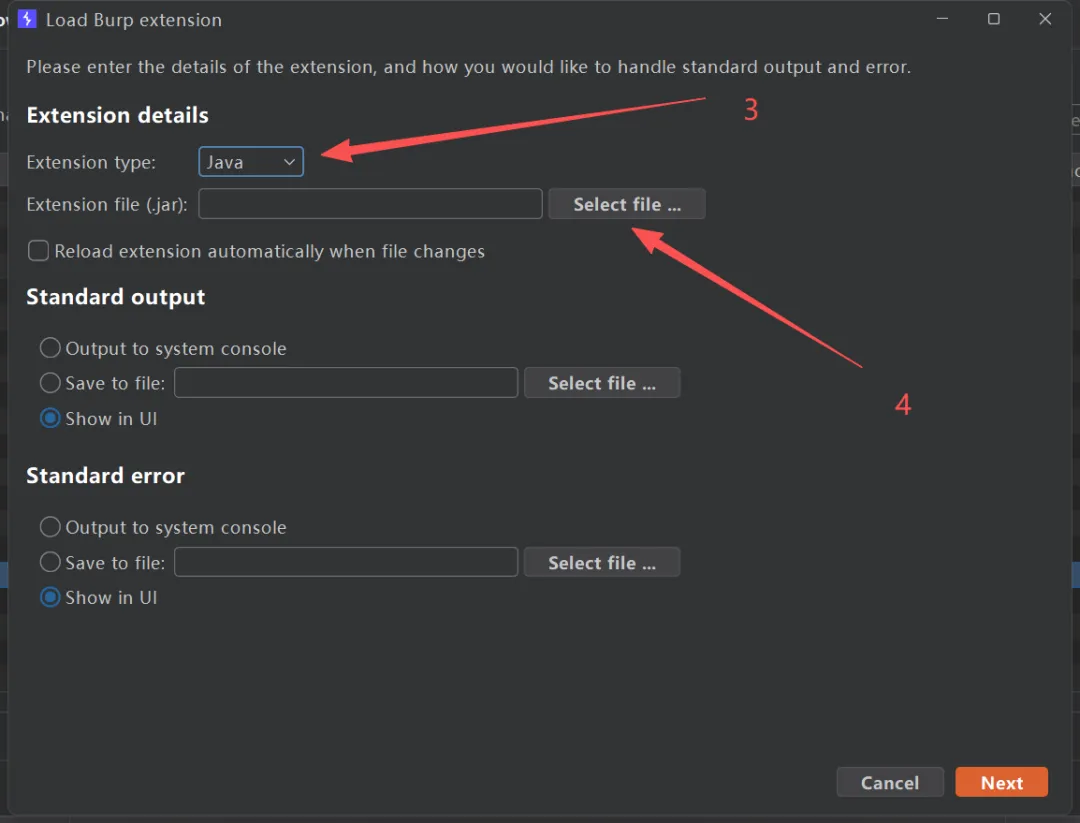Select Standard output 'Show in UI' radio
This screenshot has height=823, width=1080.
tap(50, 419)
